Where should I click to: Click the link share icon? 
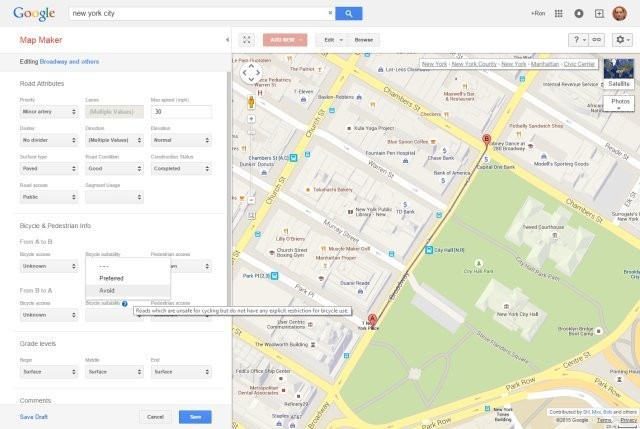[x=597, y=40]
